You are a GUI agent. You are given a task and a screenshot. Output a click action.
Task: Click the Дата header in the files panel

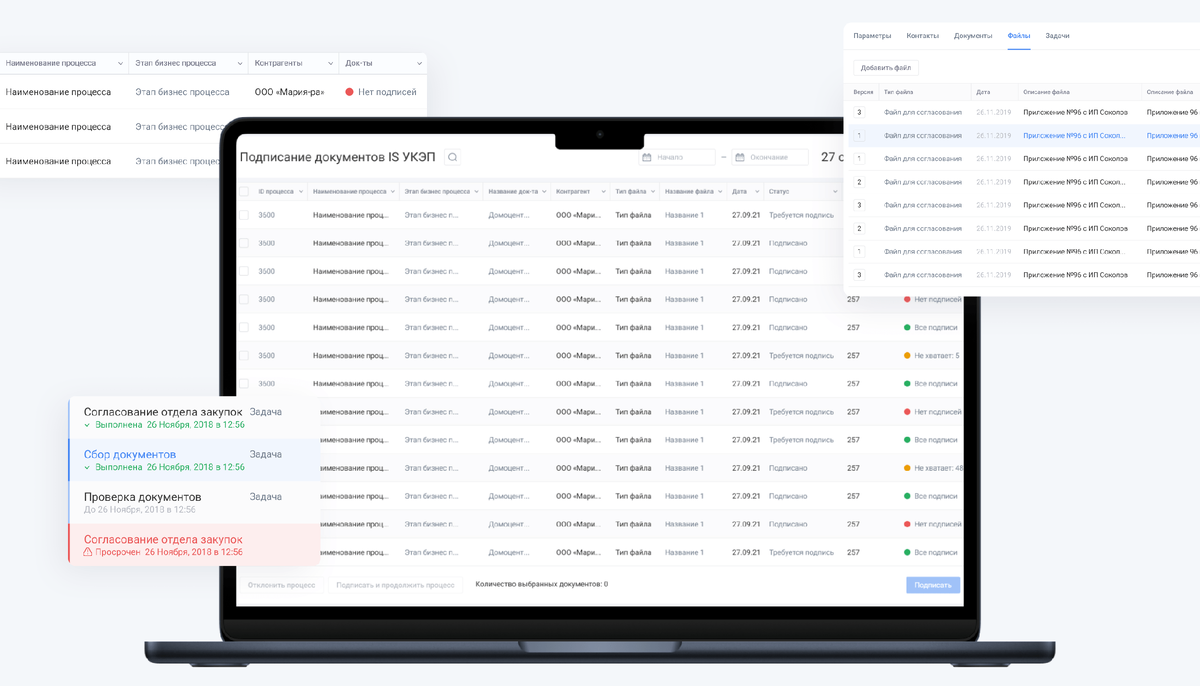[x=983, y=92]
